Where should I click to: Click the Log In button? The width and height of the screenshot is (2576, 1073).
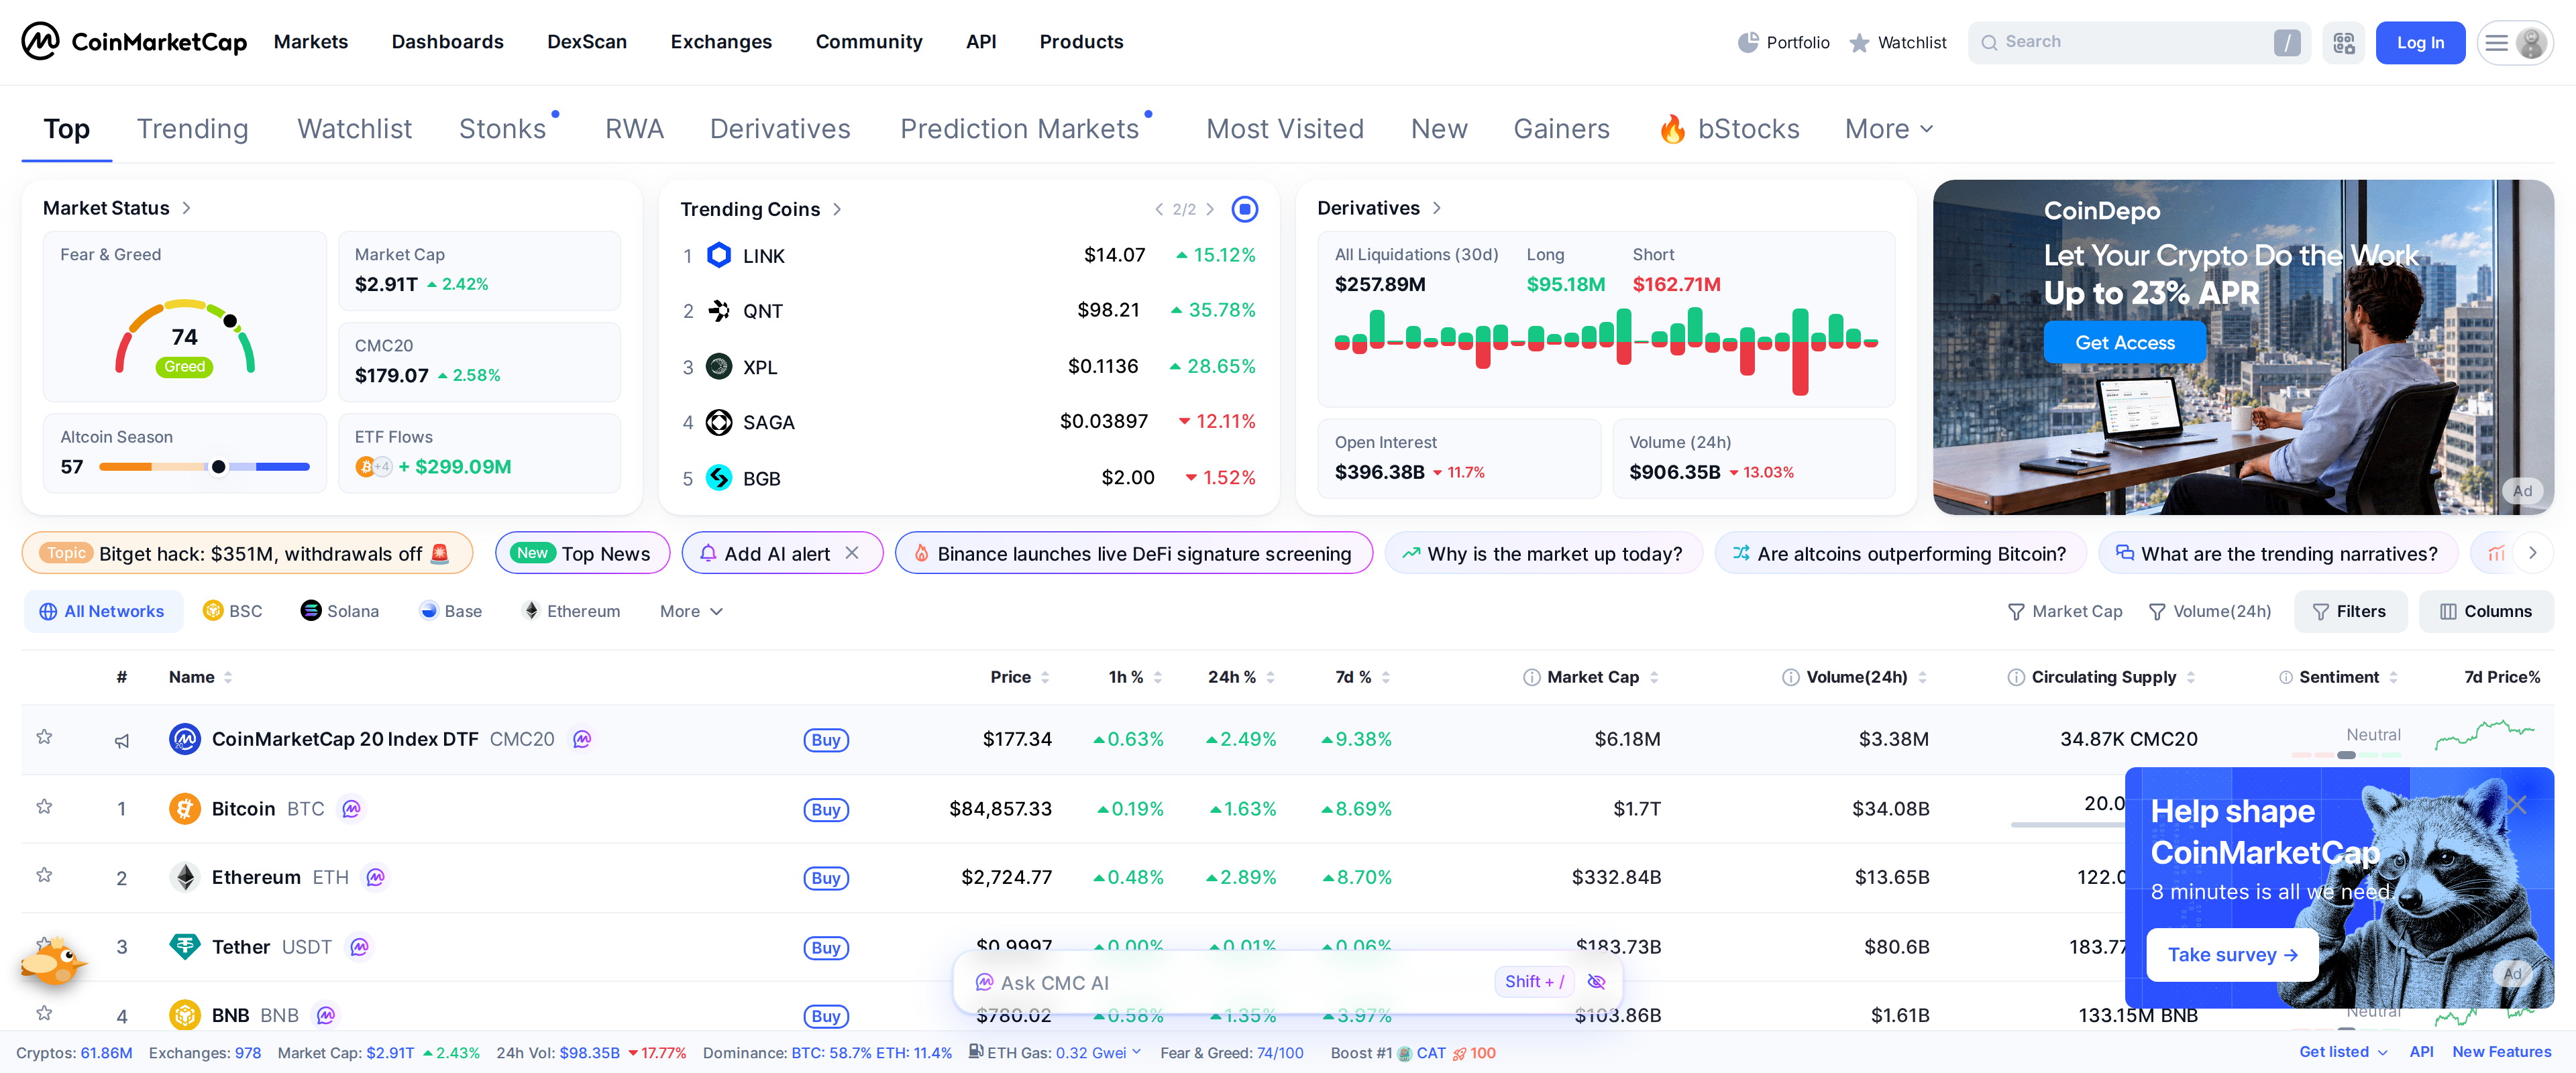tap(2420, 42)
